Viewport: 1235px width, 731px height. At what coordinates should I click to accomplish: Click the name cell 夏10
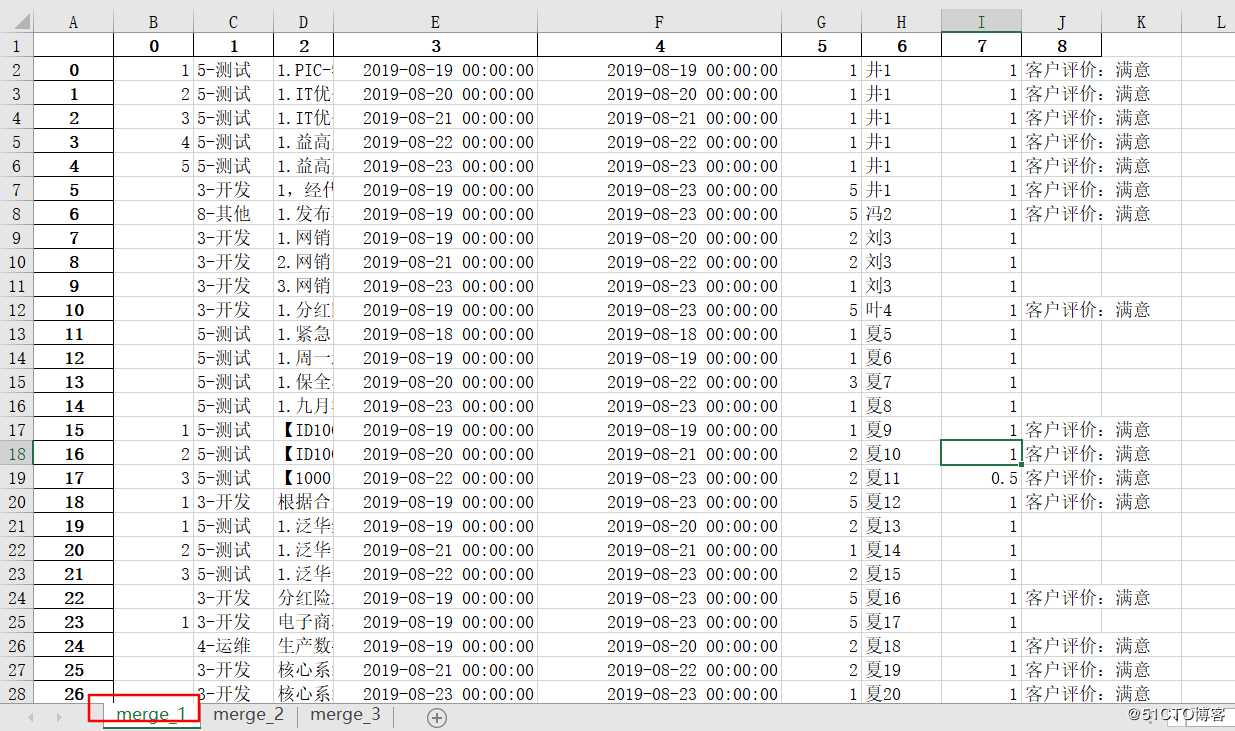(902, 454)
